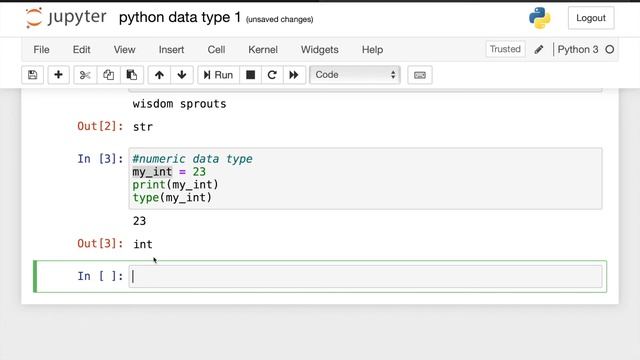Copy selected cells icon
Viewport: 640px width, 360px height.
pyautogui.click(x=108, y=75)
